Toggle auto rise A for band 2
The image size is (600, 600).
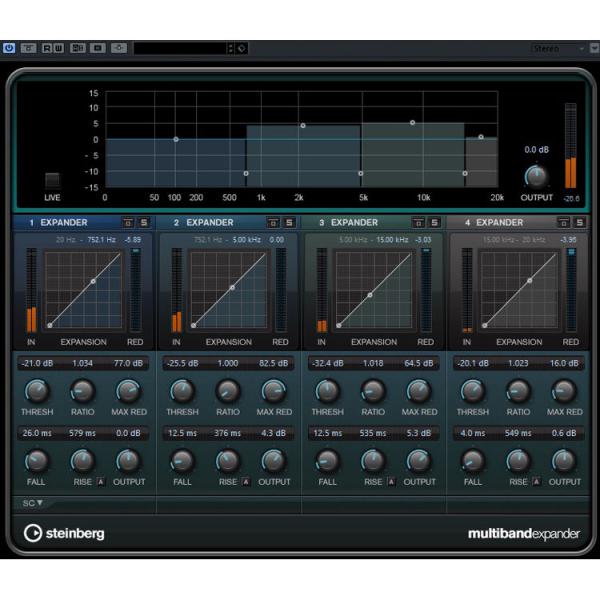coord(246,482)
